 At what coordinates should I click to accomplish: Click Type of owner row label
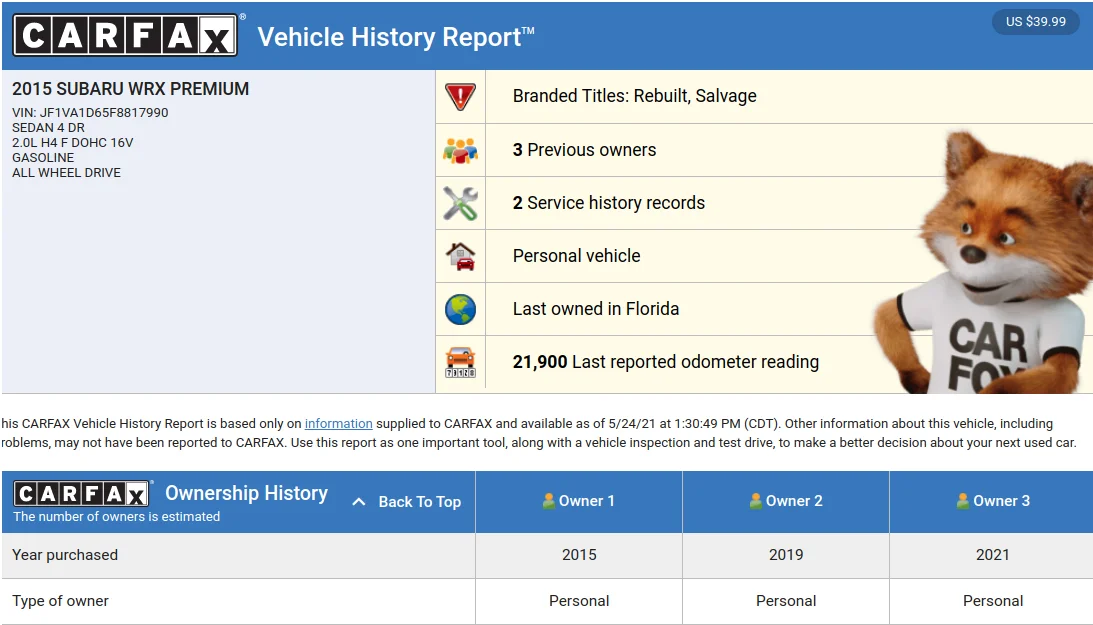(x=60, y=601)
